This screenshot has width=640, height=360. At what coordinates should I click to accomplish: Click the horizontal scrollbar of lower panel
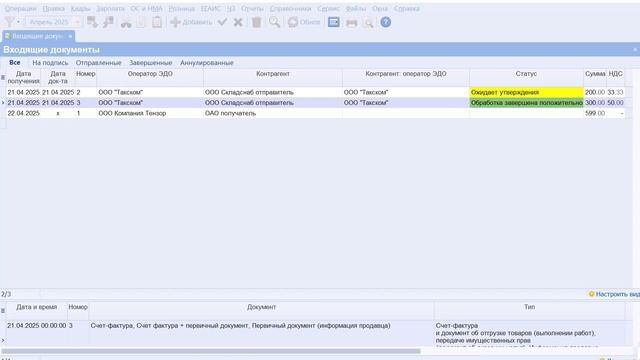[x=211, y=351]
